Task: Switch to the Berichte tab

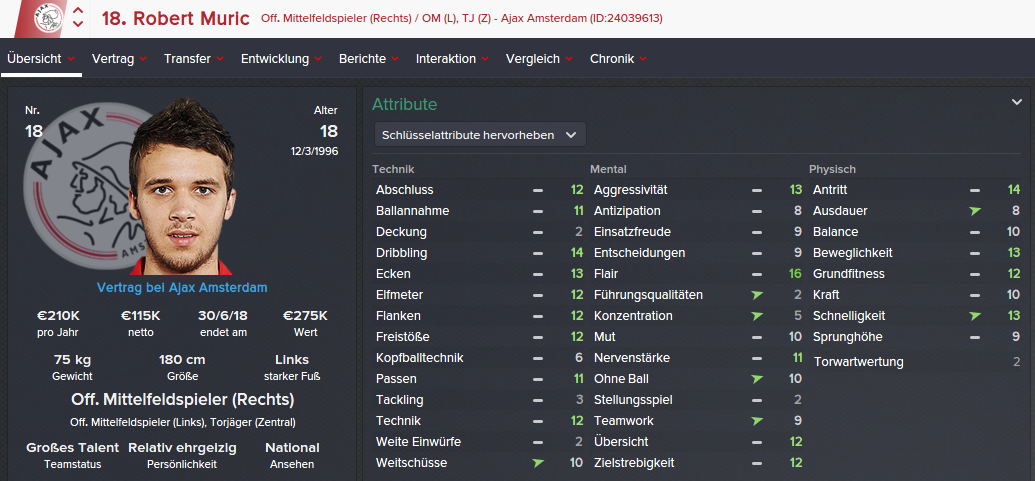Action: click(362, 59)
